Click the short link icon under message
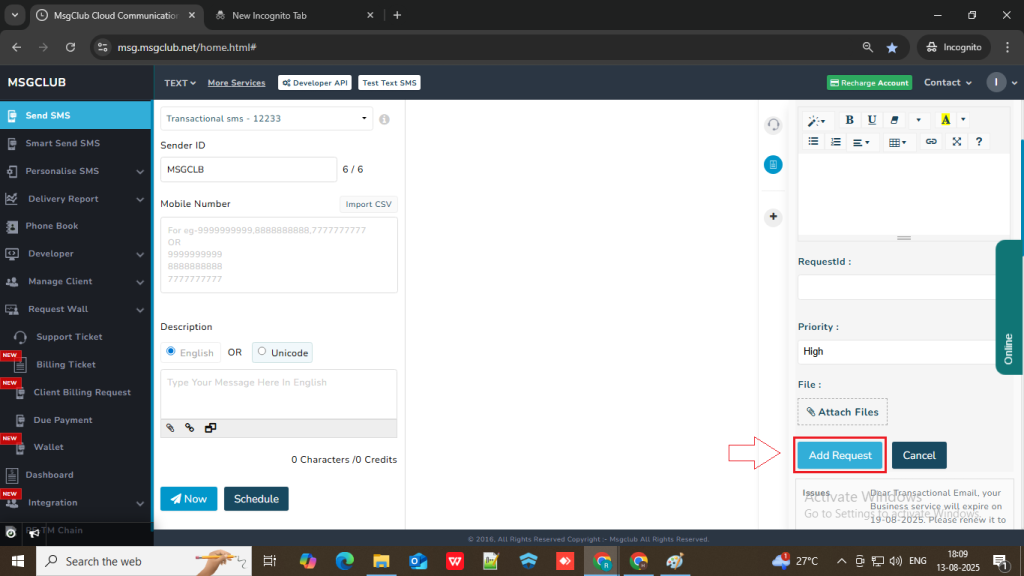The image size is (1024, 576). tap(189, 428)
